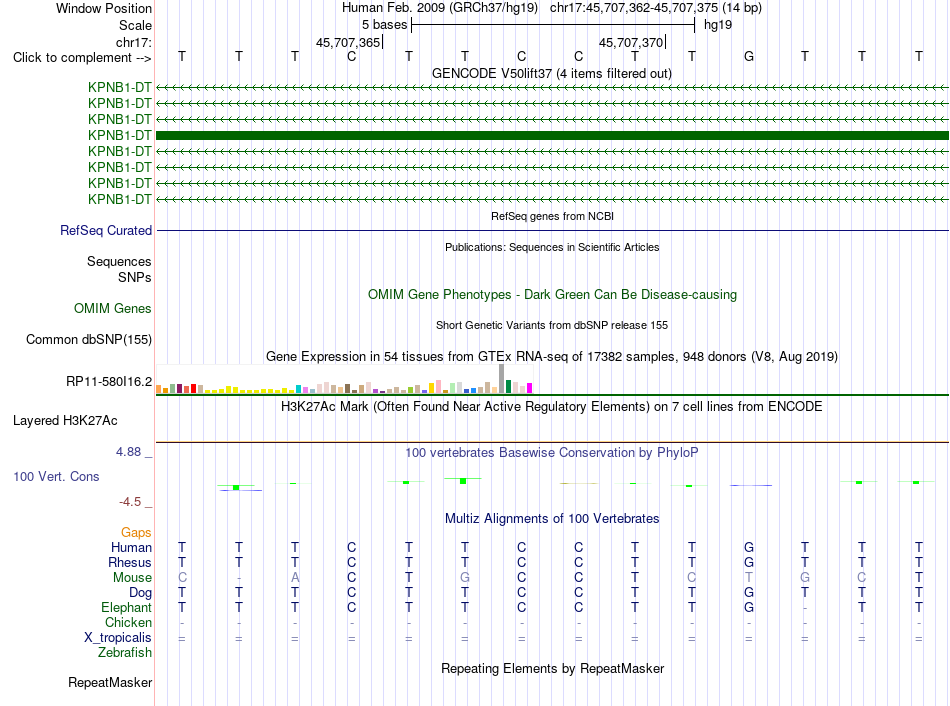Screen dimensions: 950x706
Task: Open 'Short Genetic Variants from dbSNP release 155' title
Action: pos(552,325)
